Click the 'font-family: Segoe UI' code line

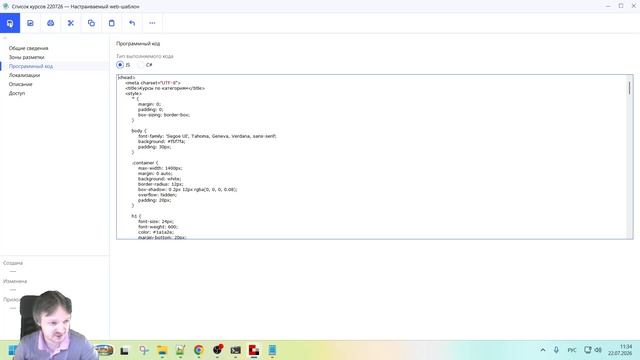click(207, 136)
